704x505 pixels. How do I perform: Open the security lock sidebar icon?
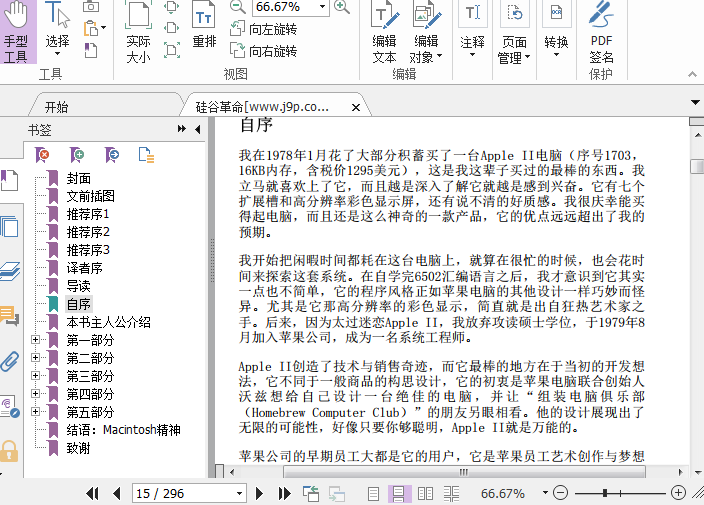coord(9,451)
